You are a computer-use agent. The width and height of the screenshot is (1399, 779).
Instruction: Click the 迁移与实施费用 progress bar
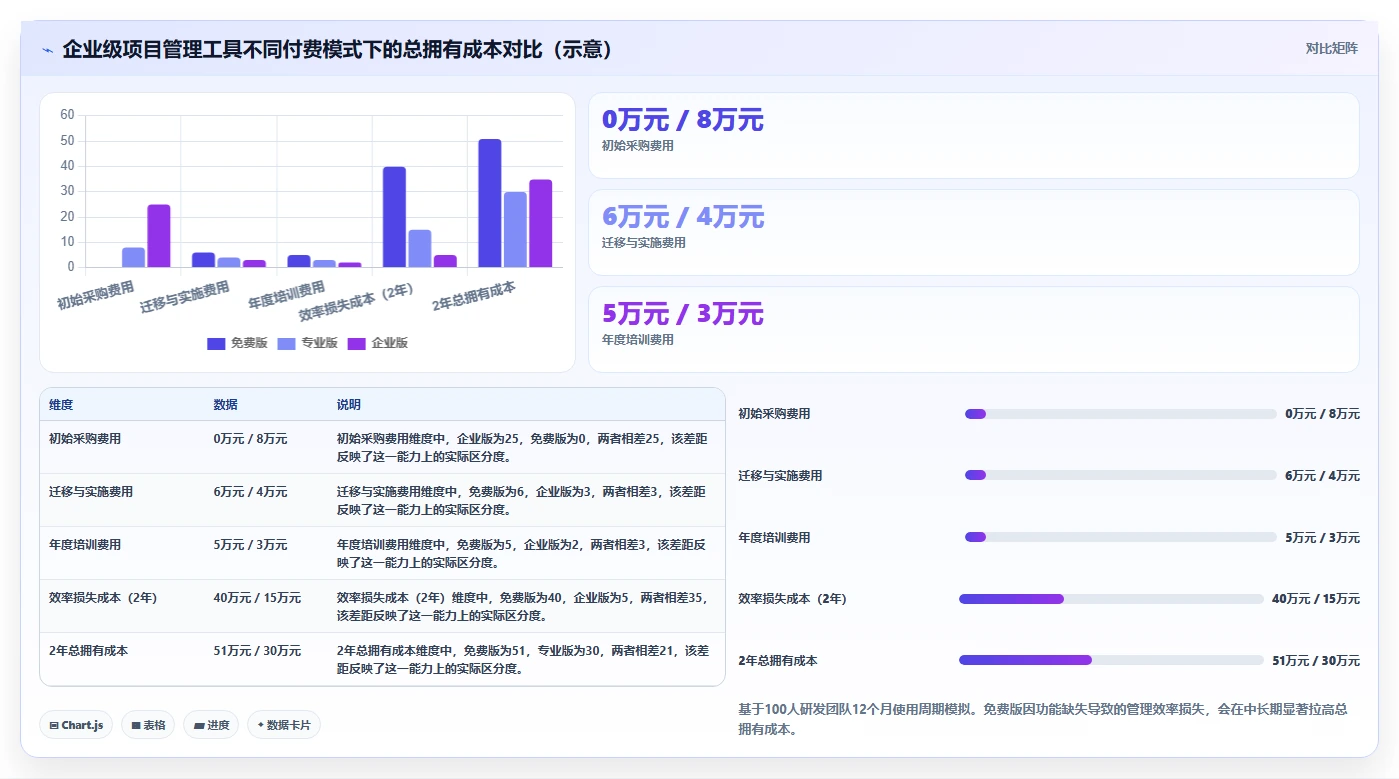click(1121, 475)
